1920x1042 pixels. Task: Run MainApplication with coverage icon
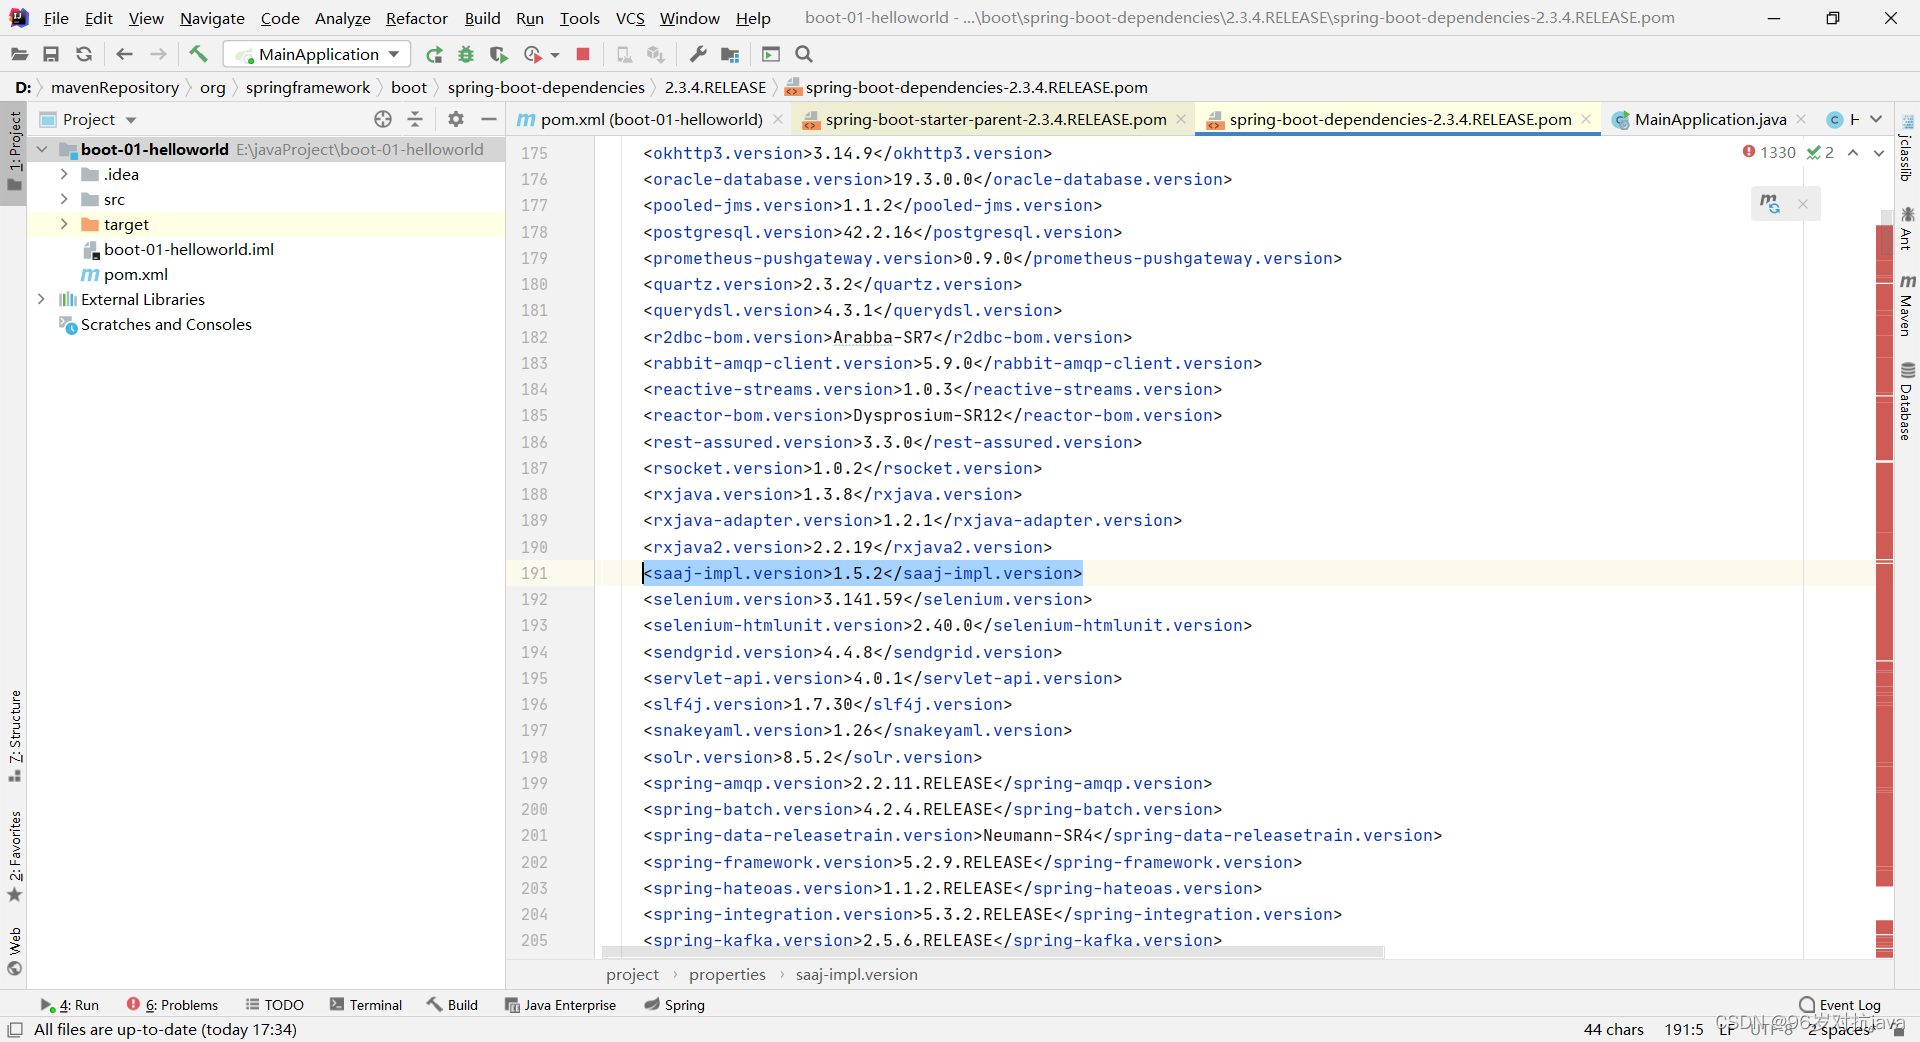(498, 54)
